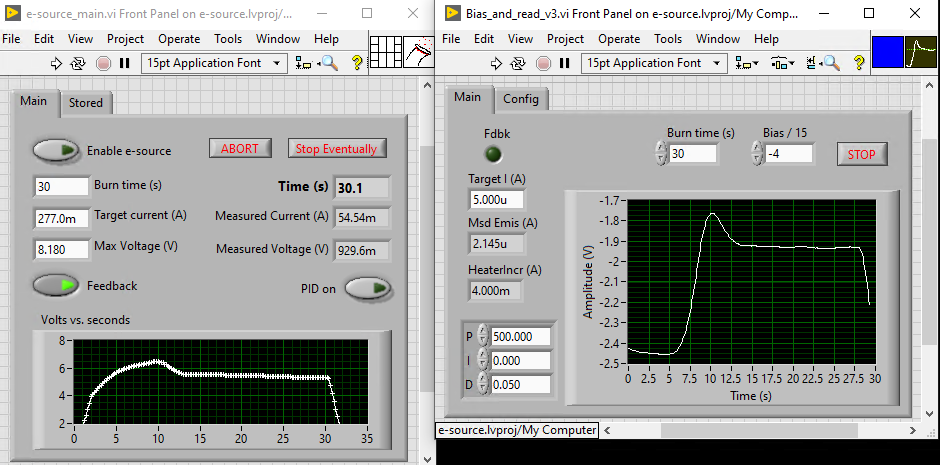Click the Stop Eventually button
The image size is (940, 465).
(x=336, y=149)
